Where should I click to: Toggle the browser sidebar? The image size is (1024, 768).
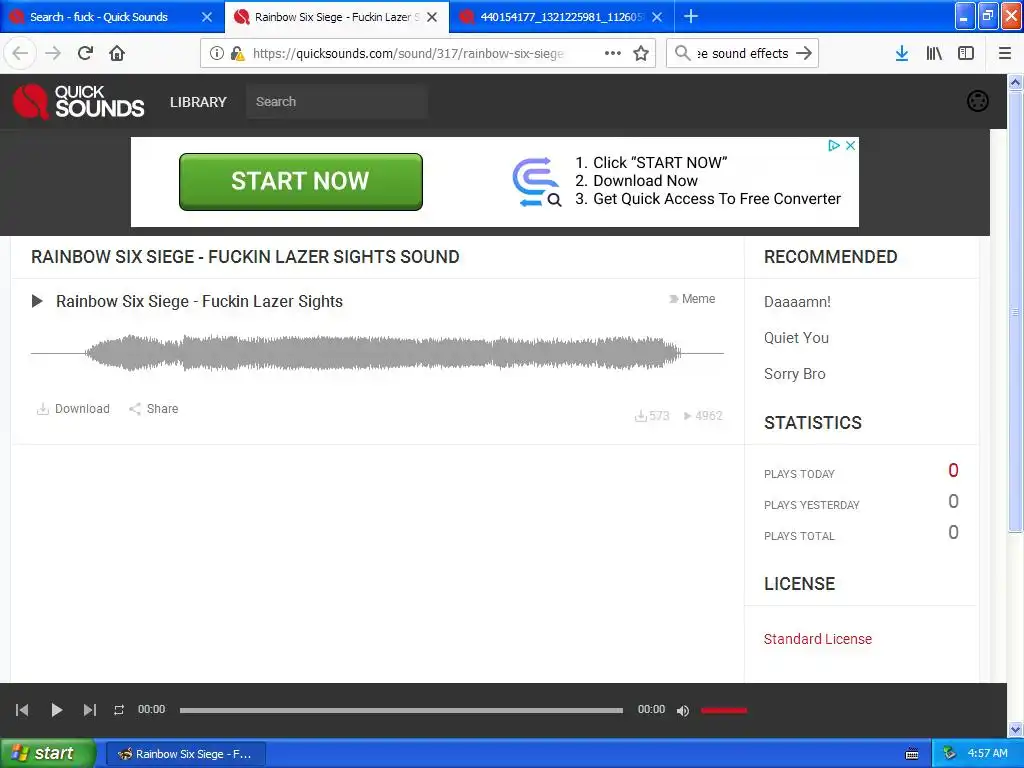[966, 53]
